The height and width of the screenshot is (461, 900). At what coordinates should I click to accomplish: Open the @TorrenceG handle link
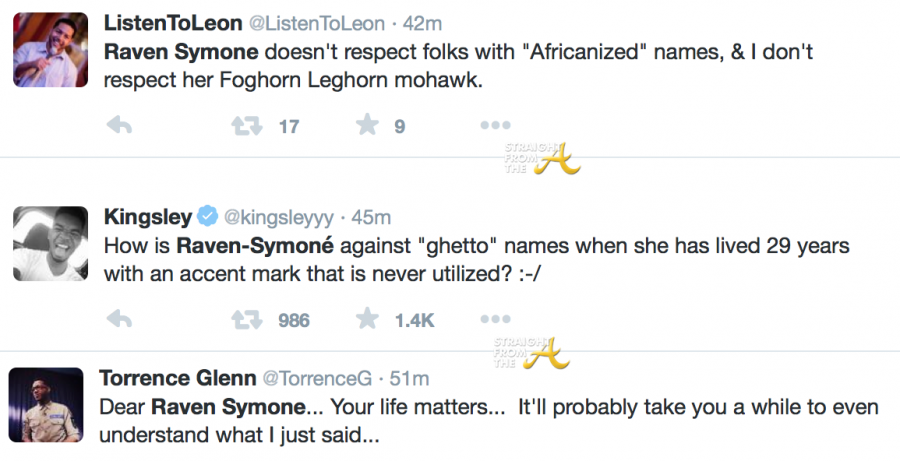(x=317, y=378)
